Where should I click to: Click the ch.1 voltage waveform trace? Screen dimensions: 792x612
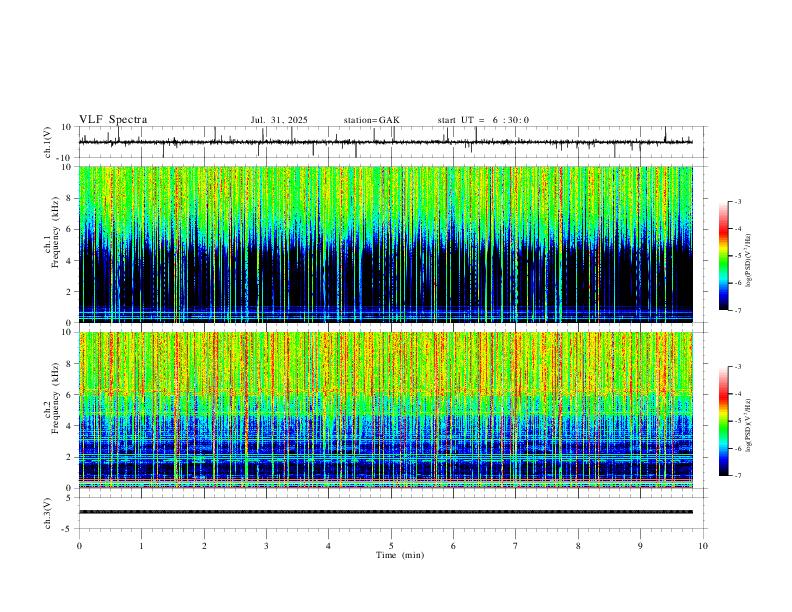point(385,142)
